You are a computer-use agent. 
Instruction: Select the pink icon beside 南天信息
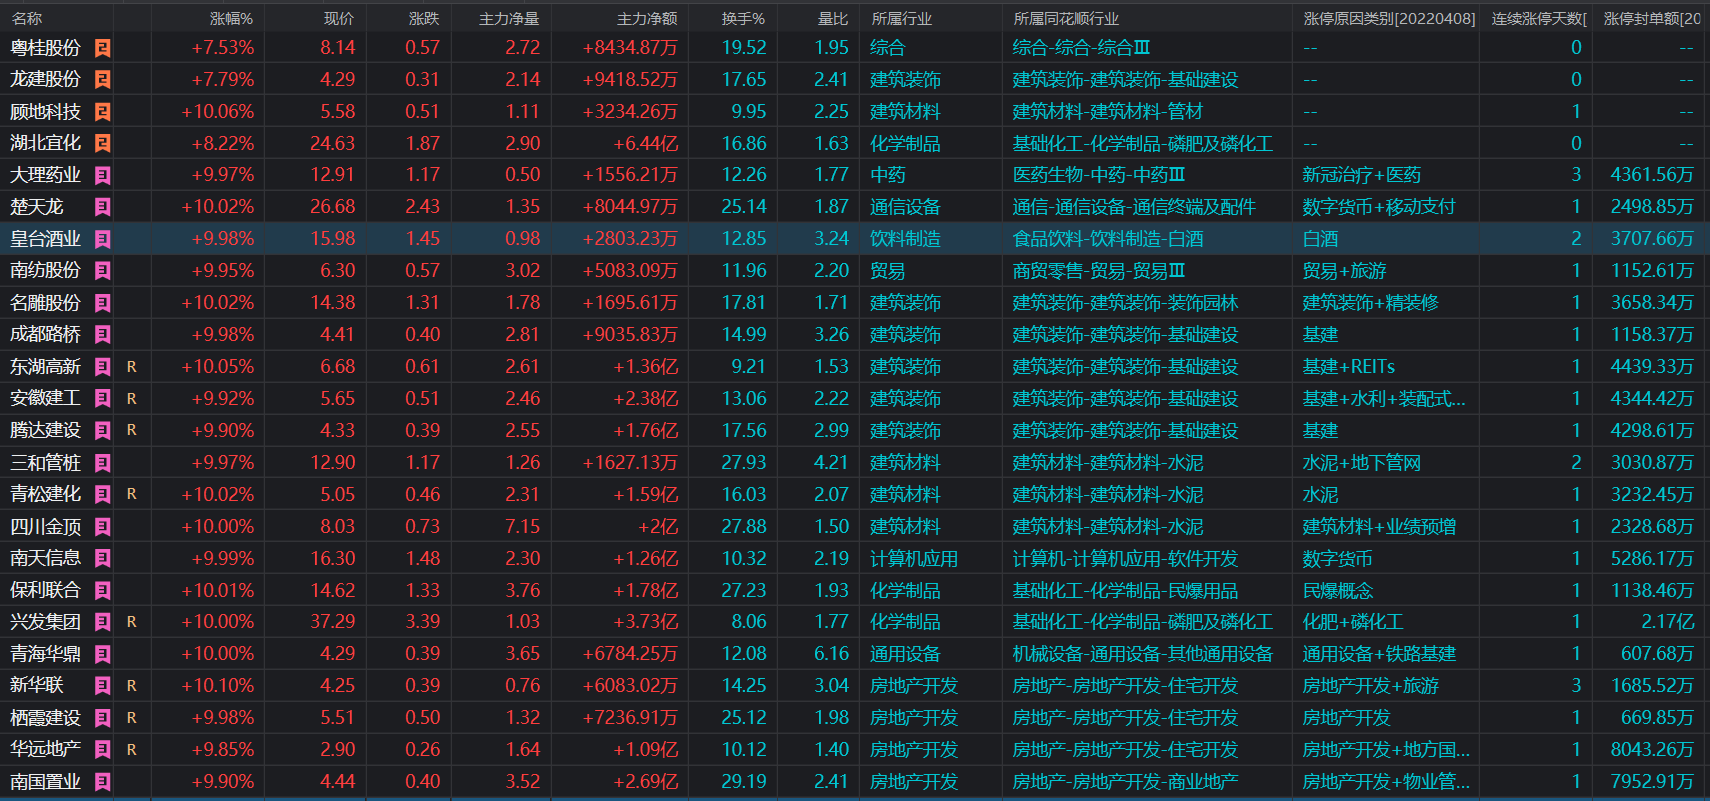[x=102, y=559]
